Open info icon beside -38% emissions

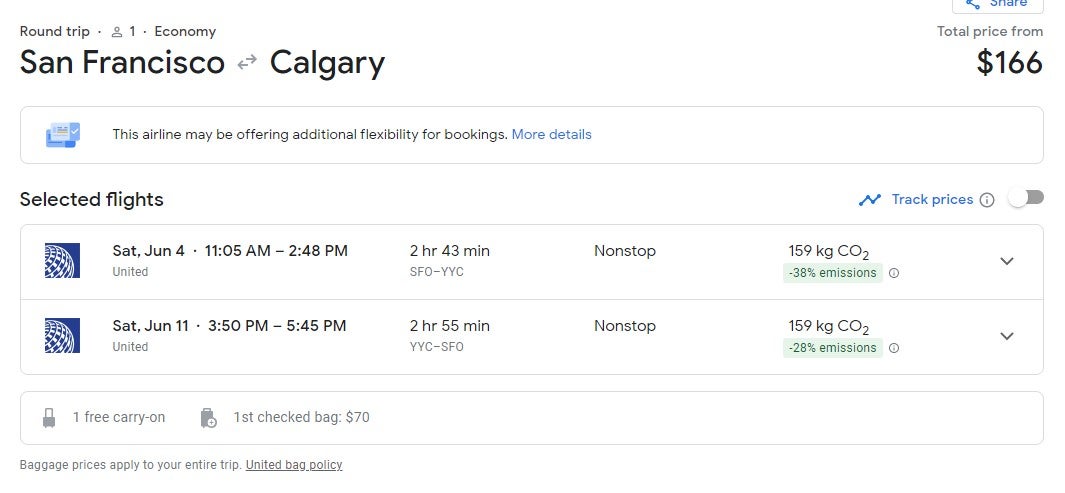pos(894,273)
